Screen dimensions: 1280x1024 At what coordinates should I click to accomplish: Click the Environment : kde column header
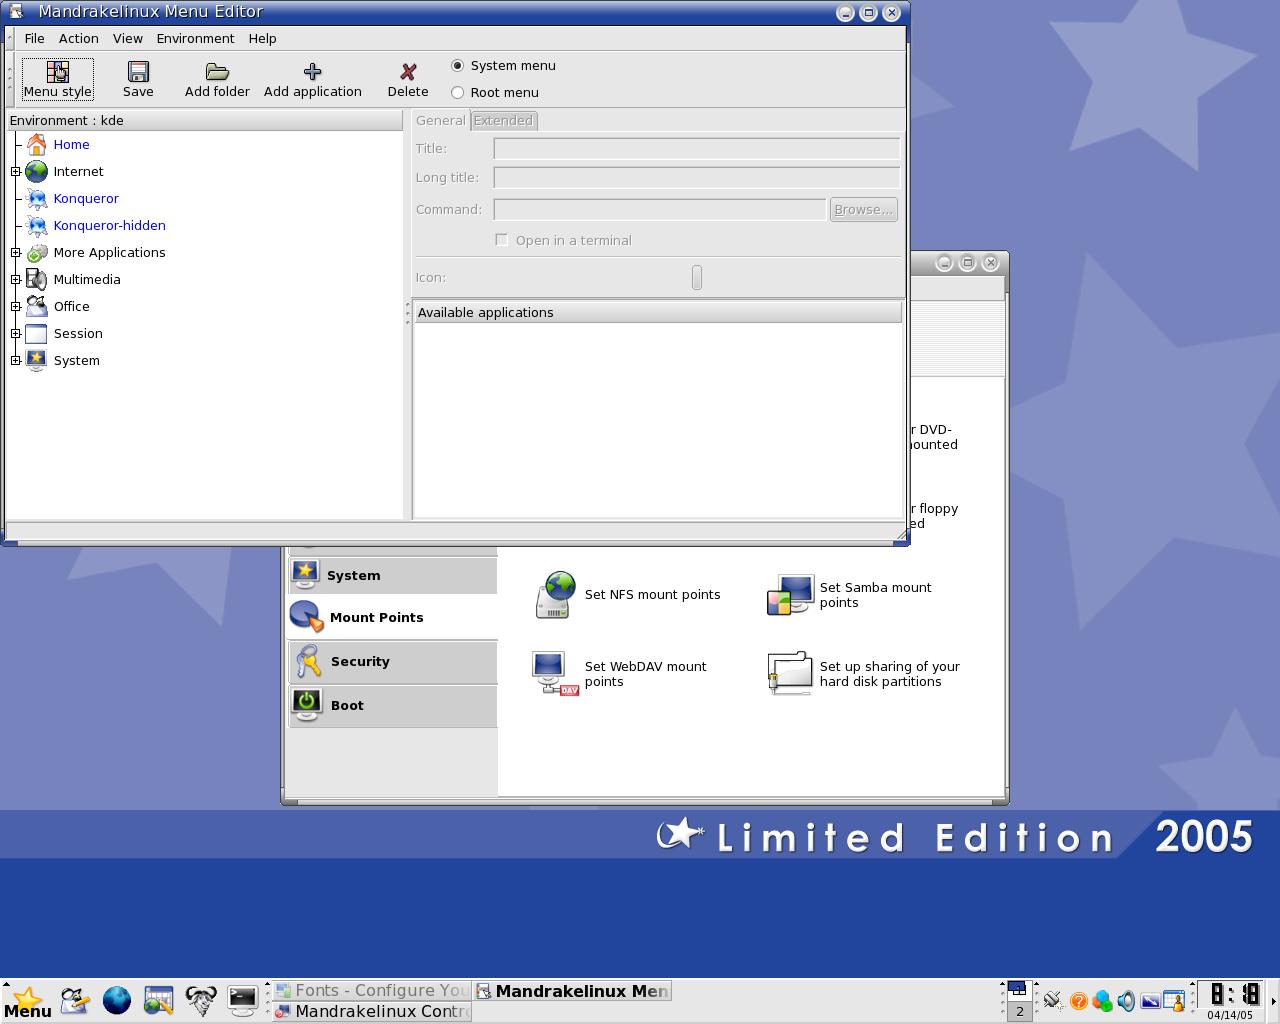point(204,120)
